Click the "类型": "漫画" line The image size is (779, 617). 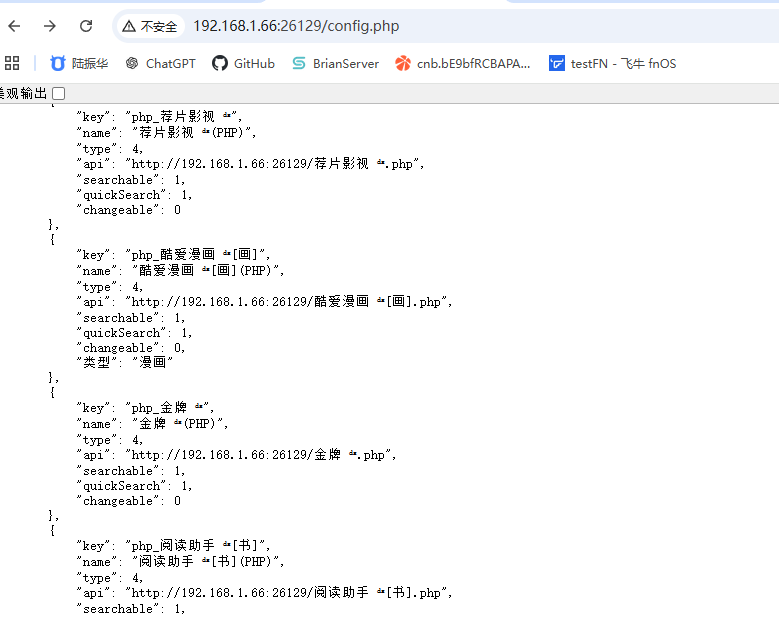[x=125, y=363]
